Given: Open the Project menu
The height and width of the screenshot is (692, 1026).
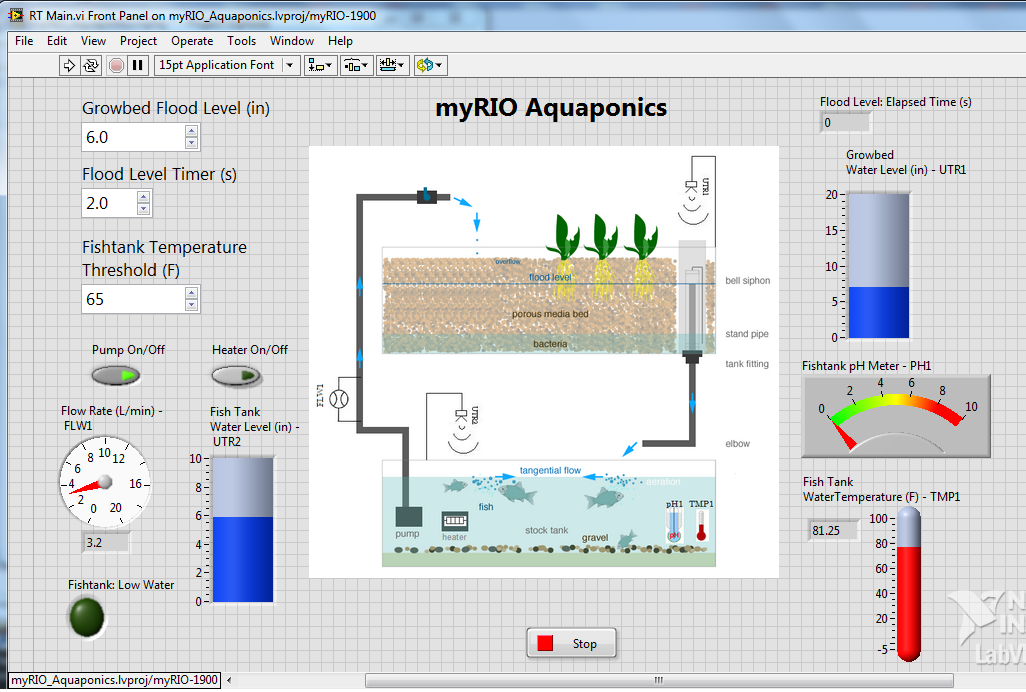Looking at the screenshot, I should tap(138, 41).
